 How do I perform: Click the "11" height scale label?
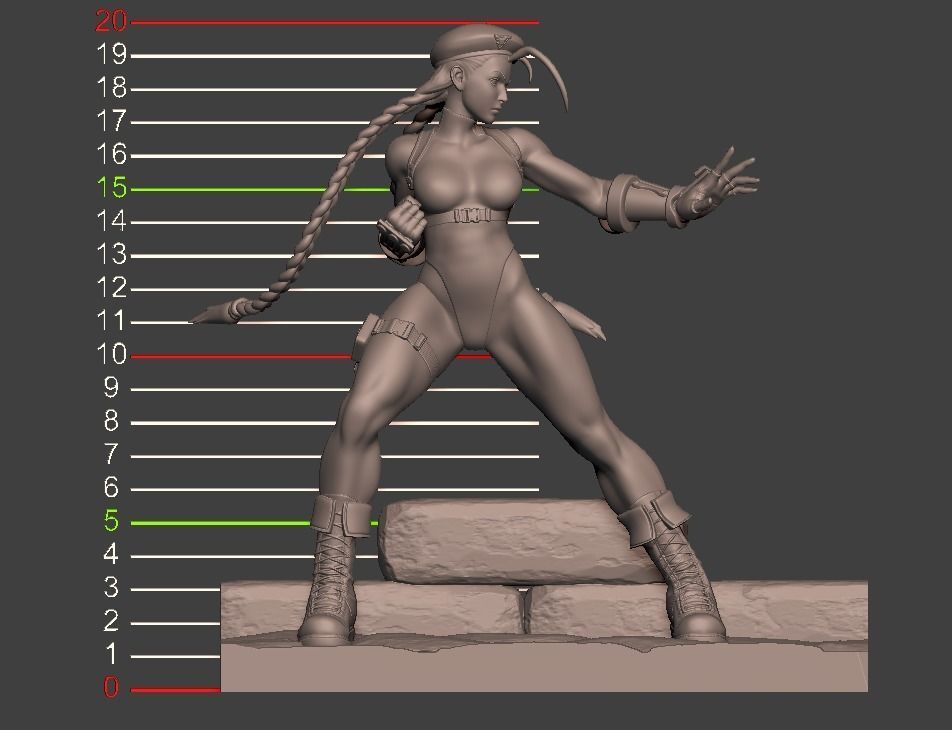click(112, 321)
